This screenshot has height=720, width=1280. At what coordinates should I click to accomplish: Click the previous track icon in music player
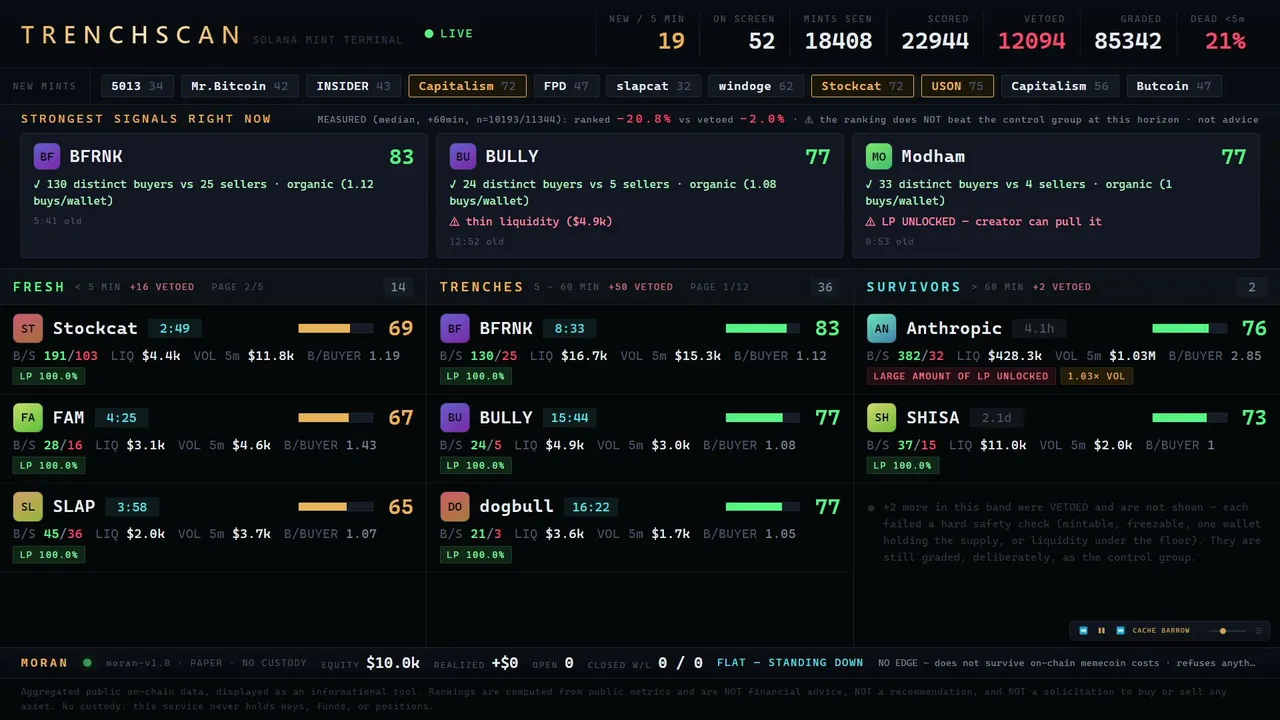coord(1083,631)
